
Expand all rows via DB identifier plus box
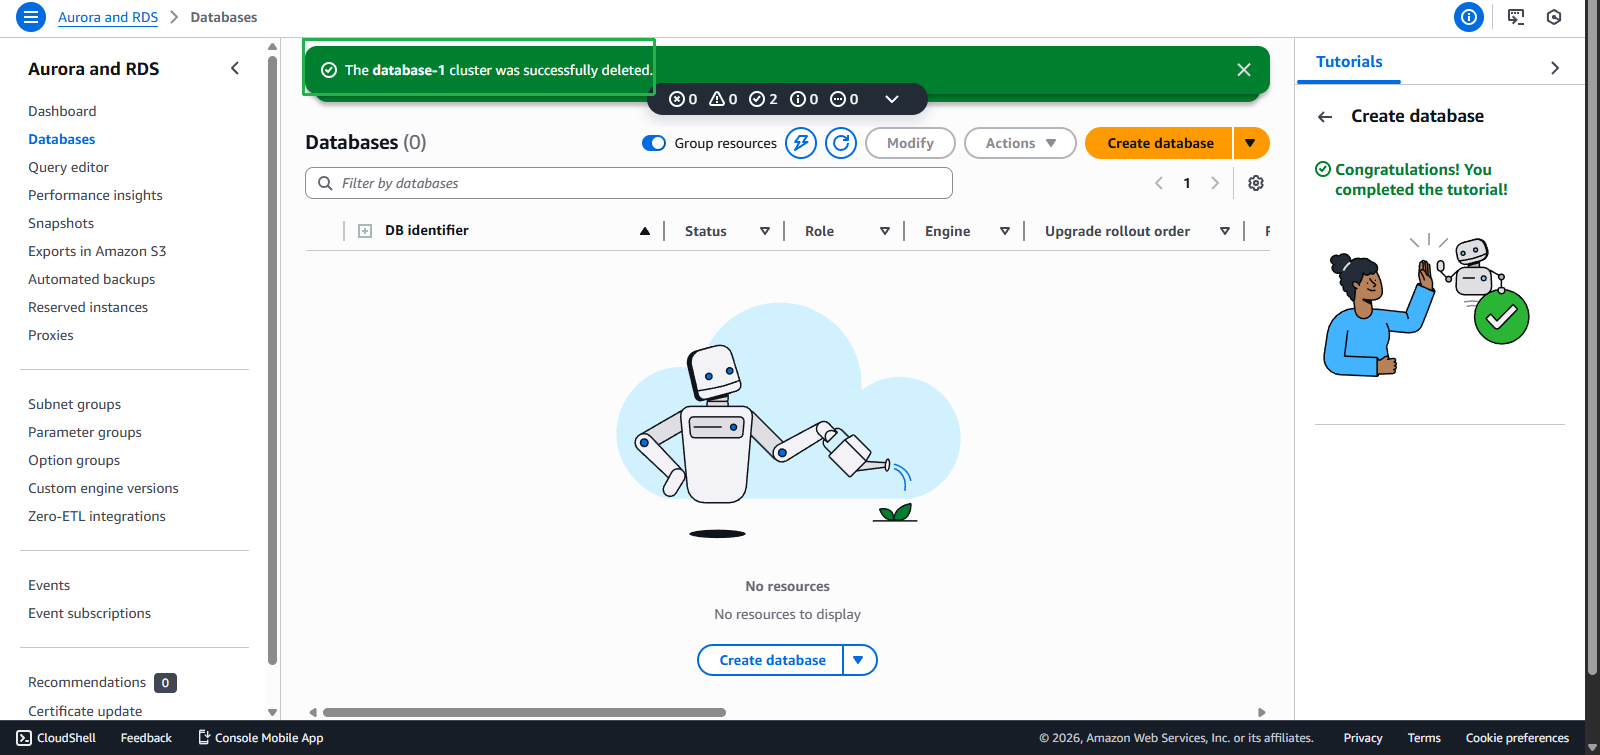(x=365, y=231)
